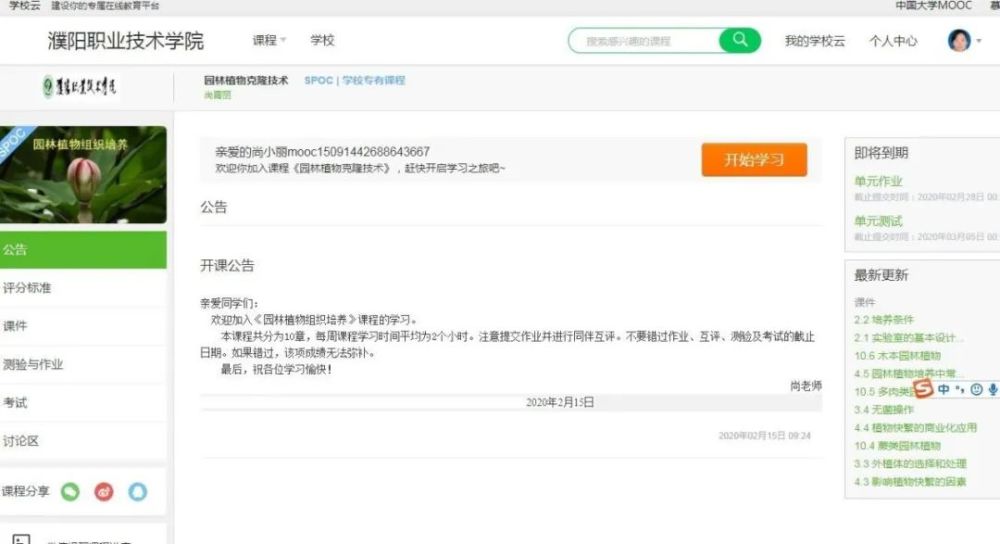The height and width of the screenshot is (544, 1000).
Task: Share course via the Weibo icon
Action: point(104,492)
